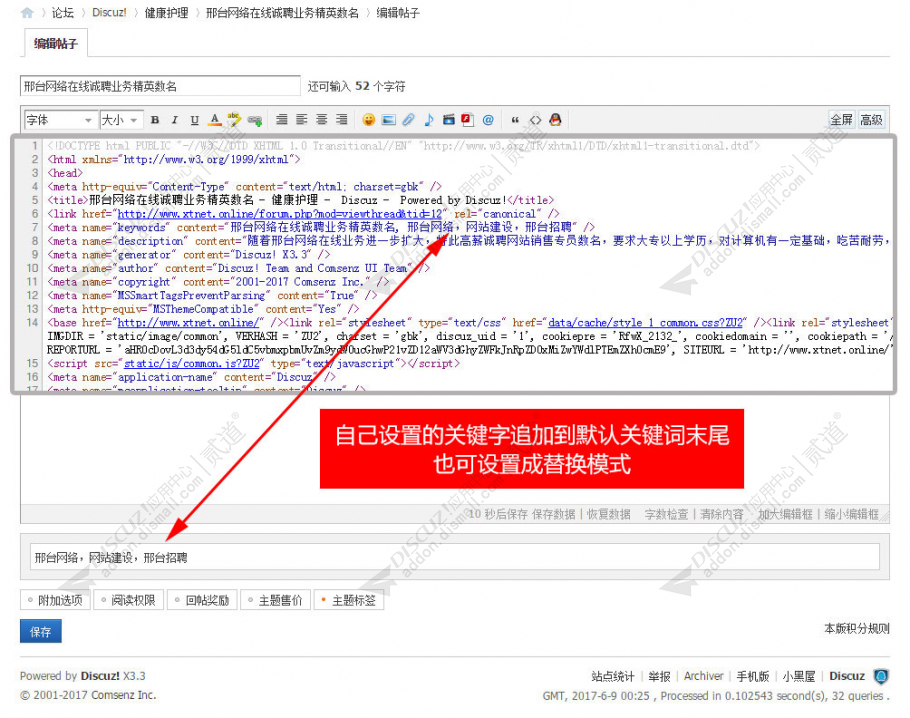
Task: Toggle italic formatting in editor toolbar
Action: click(174, 120)
